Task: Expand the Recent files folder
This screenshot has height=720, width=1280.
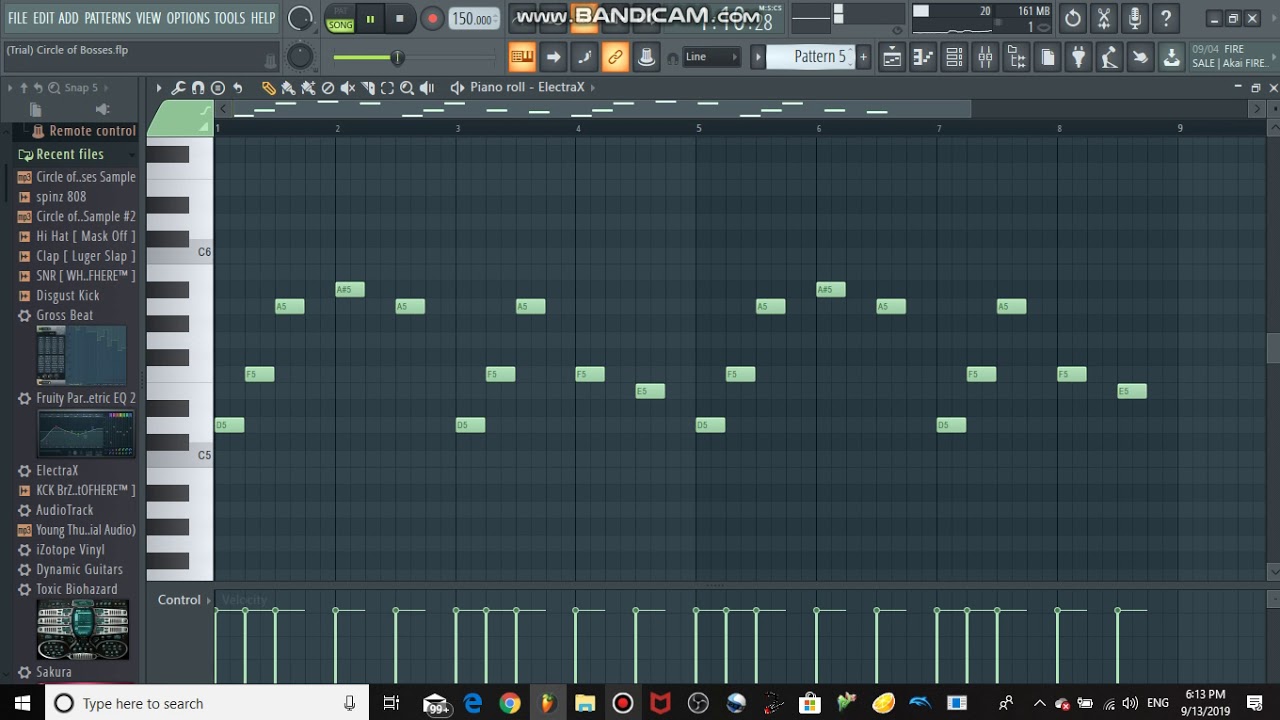Action: [70, 154]
